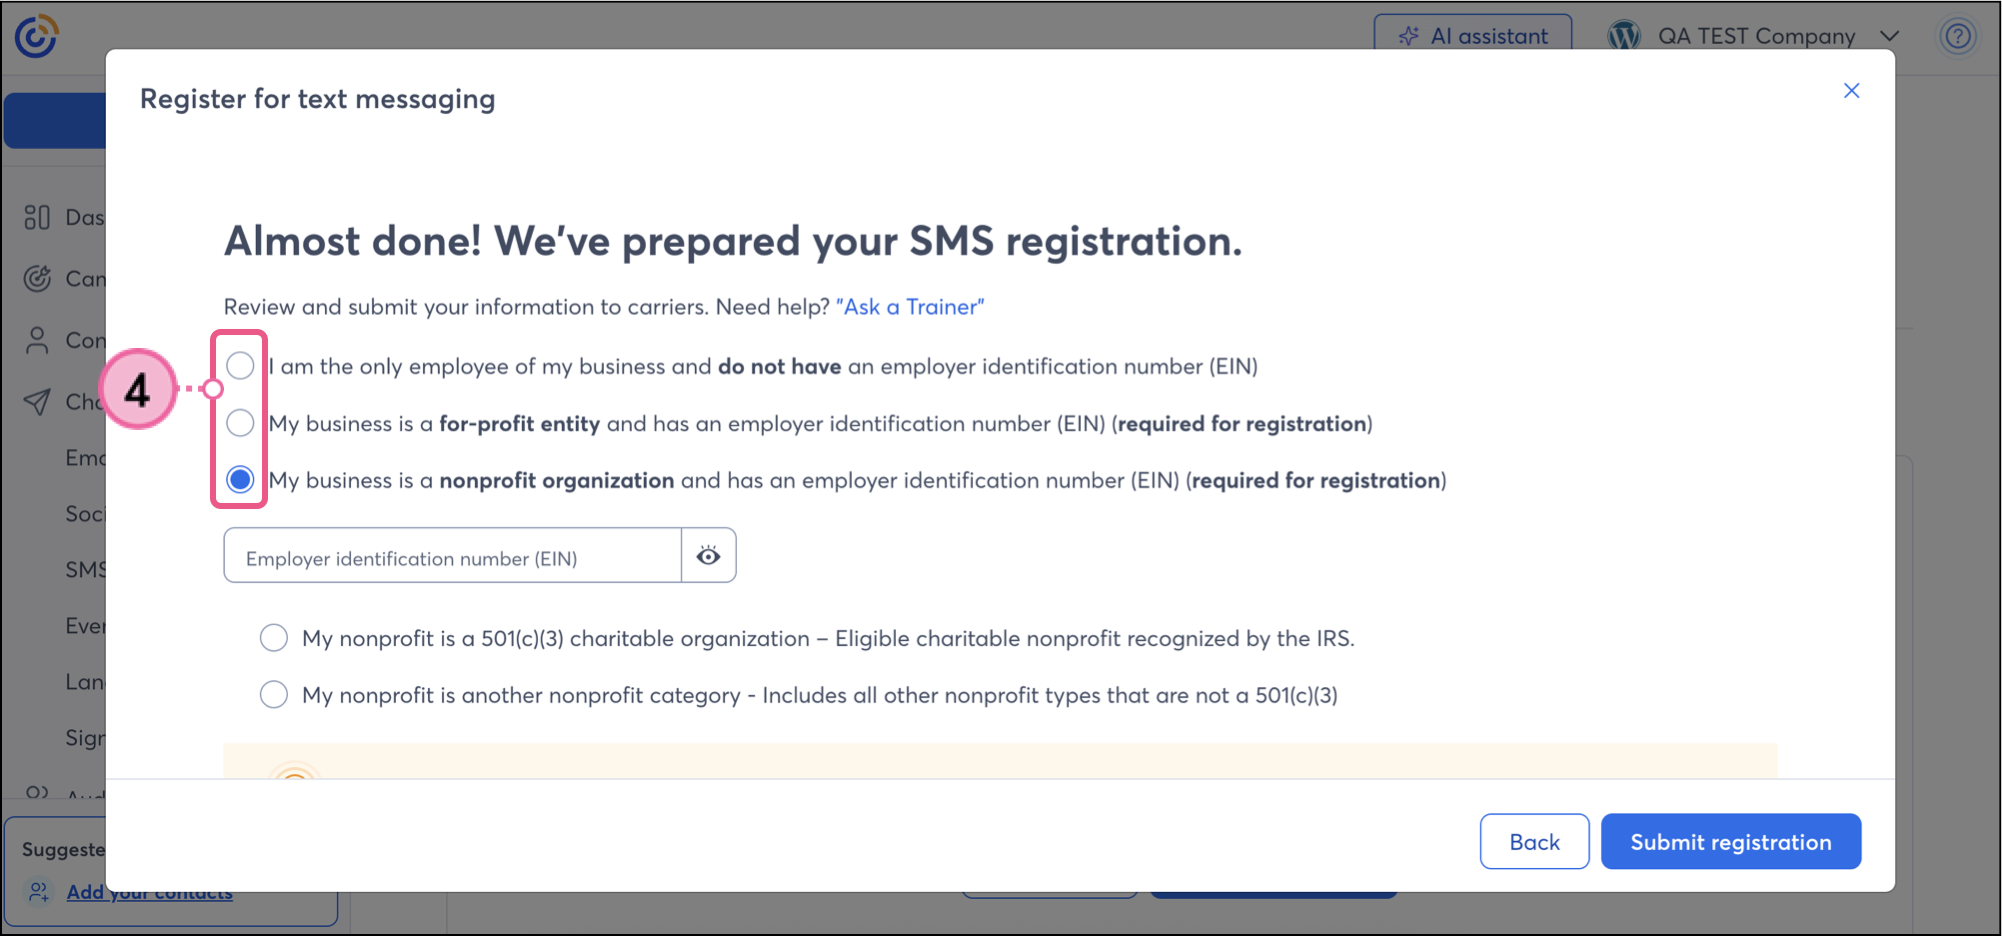Choose the 501(c)(3) charitable organization option

(x=274, y=638)
